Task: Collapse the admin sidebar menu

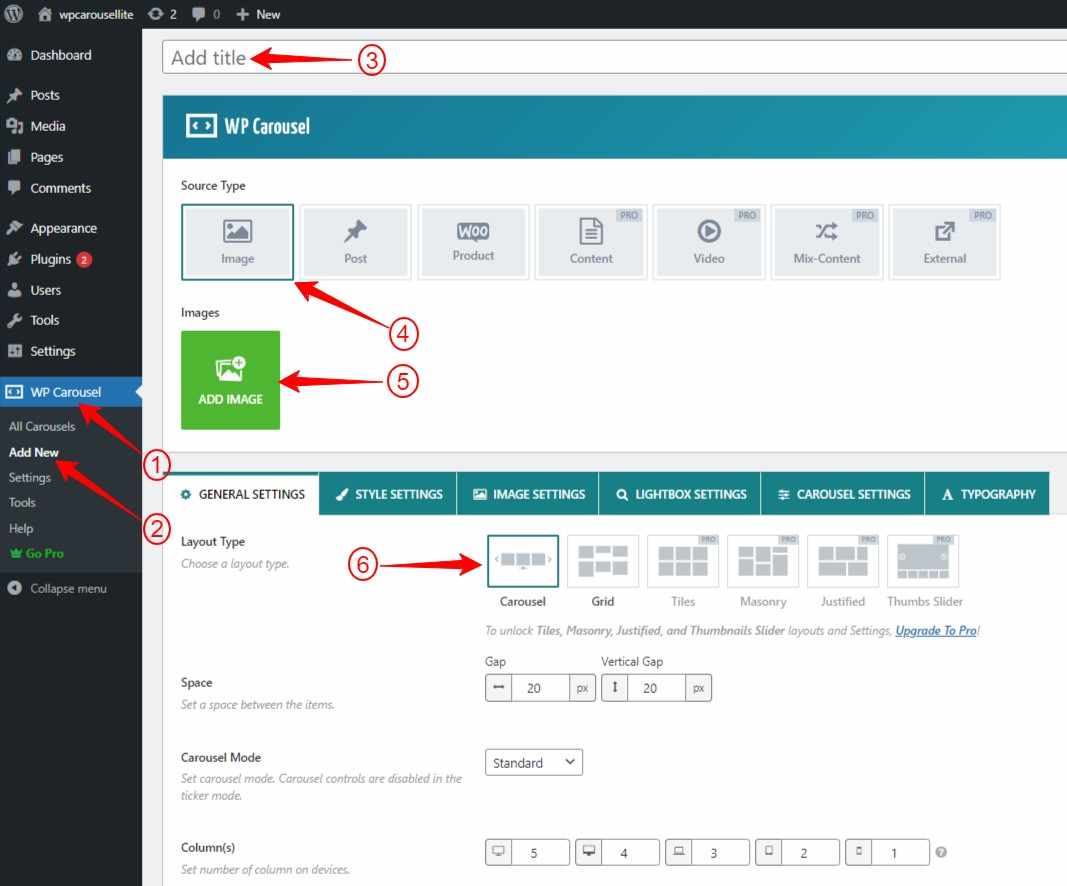Action: coord(58,589)
